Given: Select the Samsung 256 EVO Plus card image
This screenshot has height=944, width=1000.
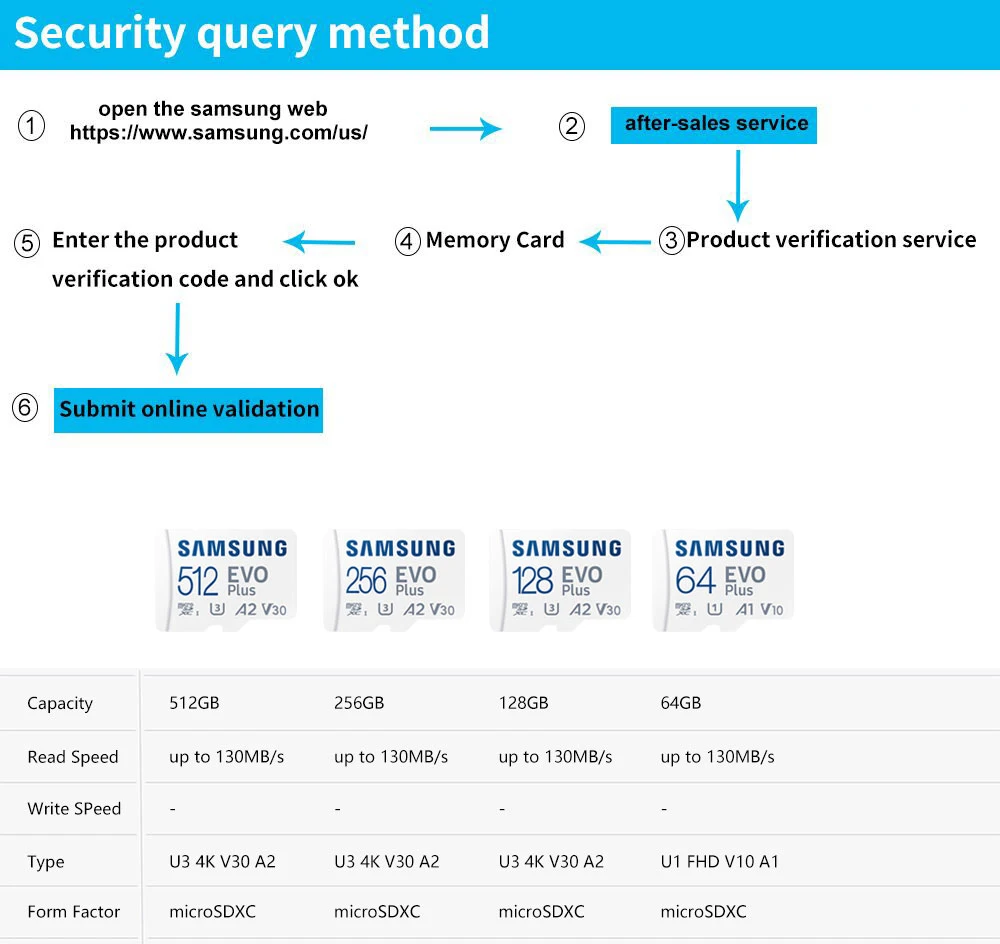Looking at the screenshot, I should click(395, 580).
